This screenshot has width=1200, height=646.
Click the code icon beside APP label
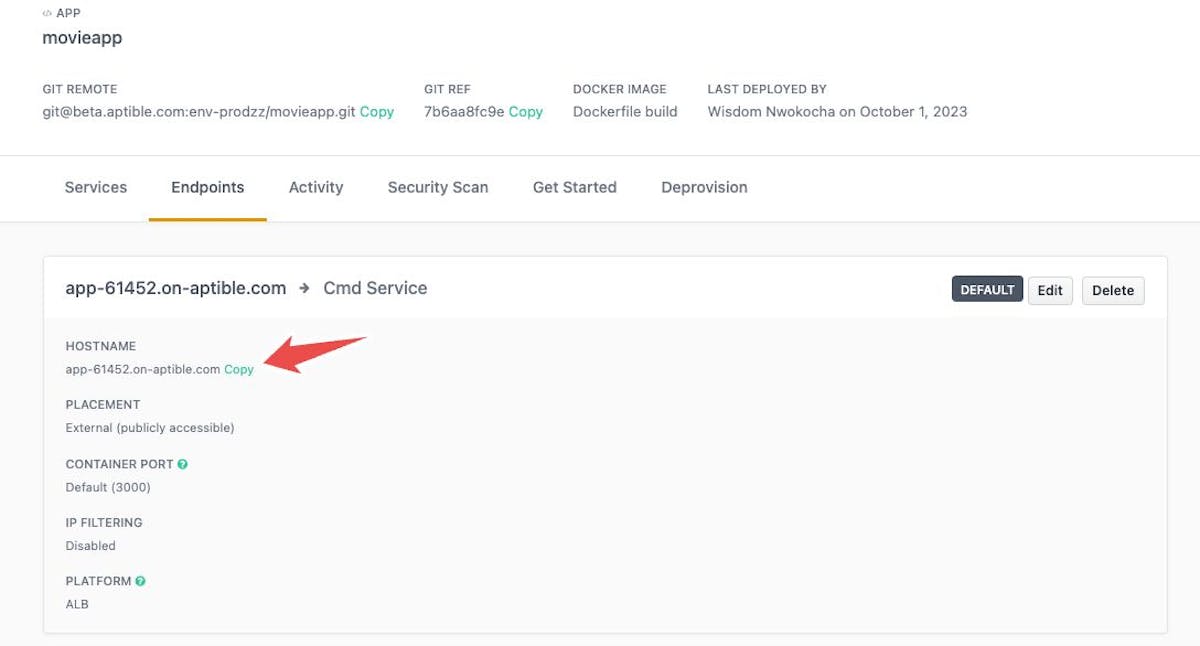point(47,14)
